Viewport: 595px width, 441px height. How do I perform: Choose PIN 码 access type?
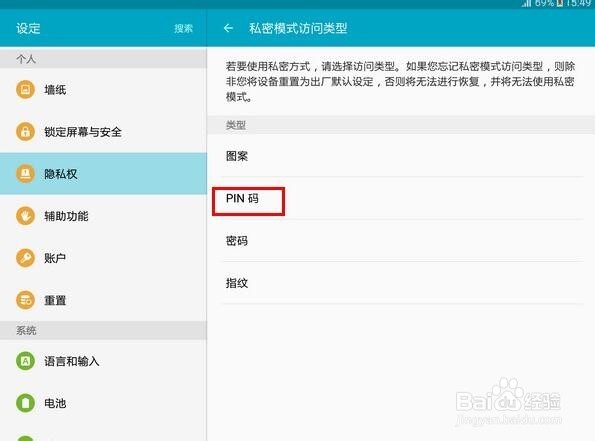(x=401, y=198)
